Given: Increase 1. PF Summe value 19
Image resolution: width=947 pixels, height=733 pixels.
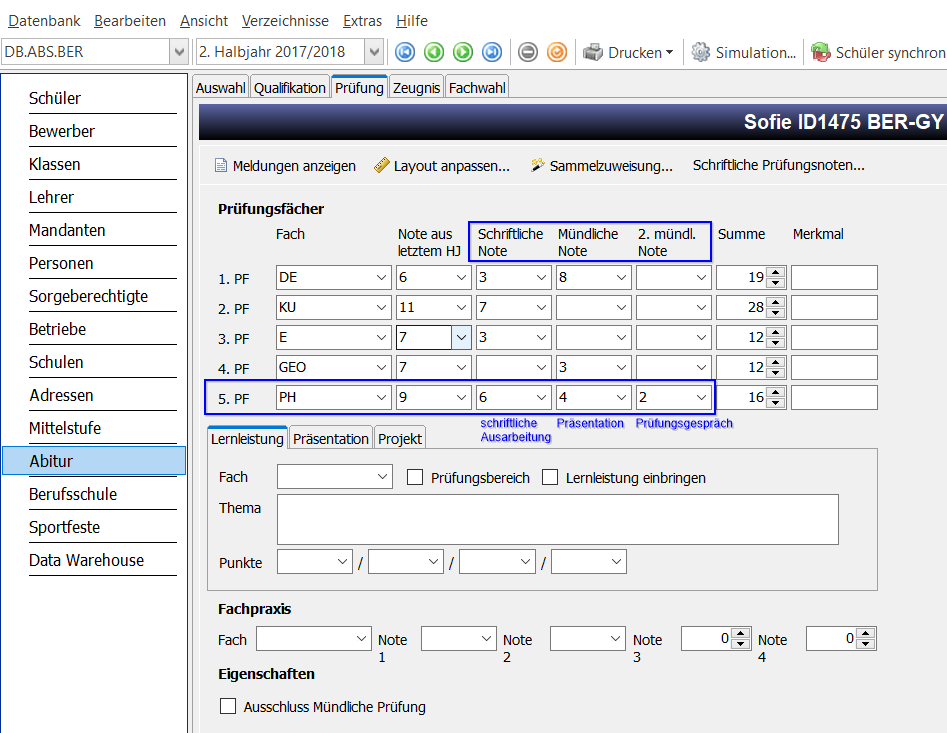Looking at the screenshot, I should 775,272.
